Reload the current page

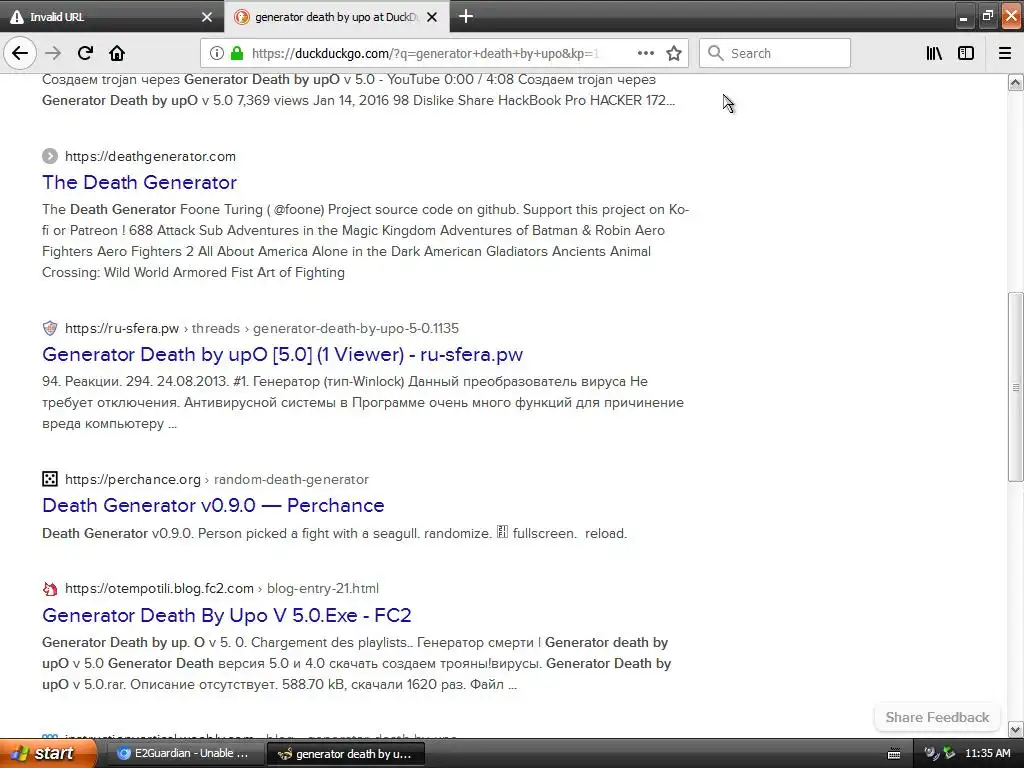[85, 53]
